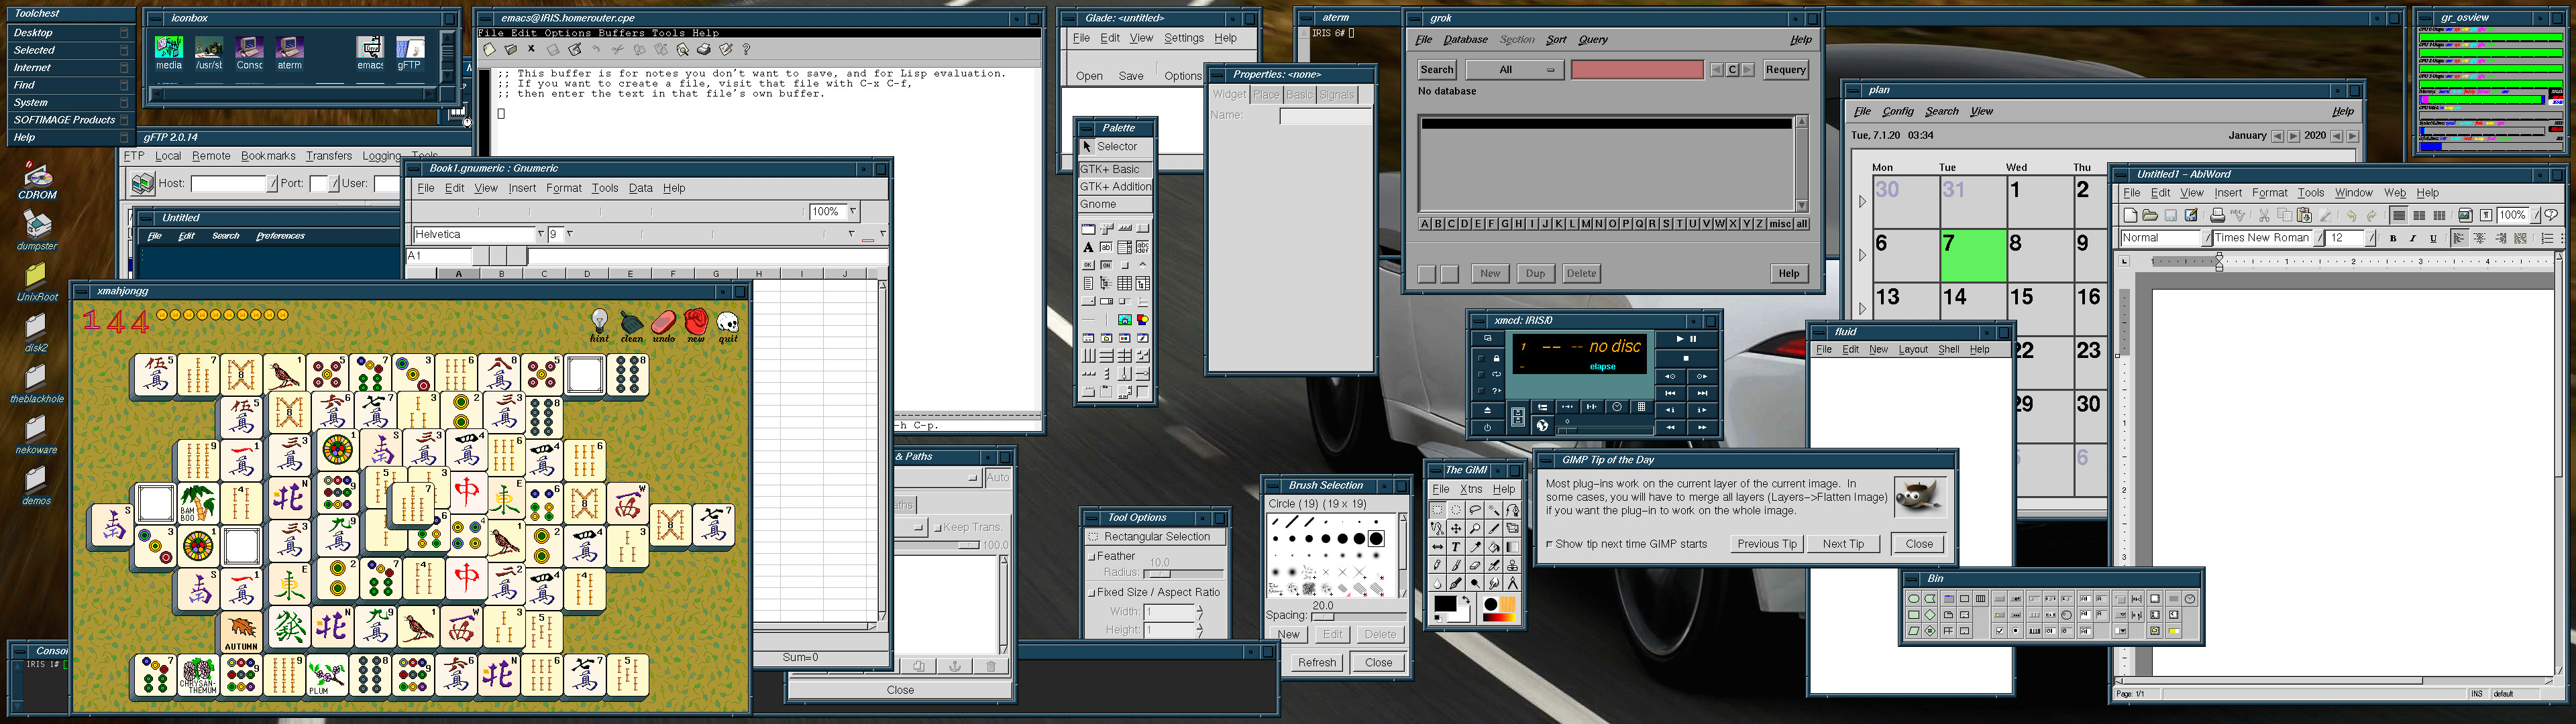Expand the AbiWord zoom 100% dropdown
This screenshot has height=724, width=2576.
[x=2534, y=215]
